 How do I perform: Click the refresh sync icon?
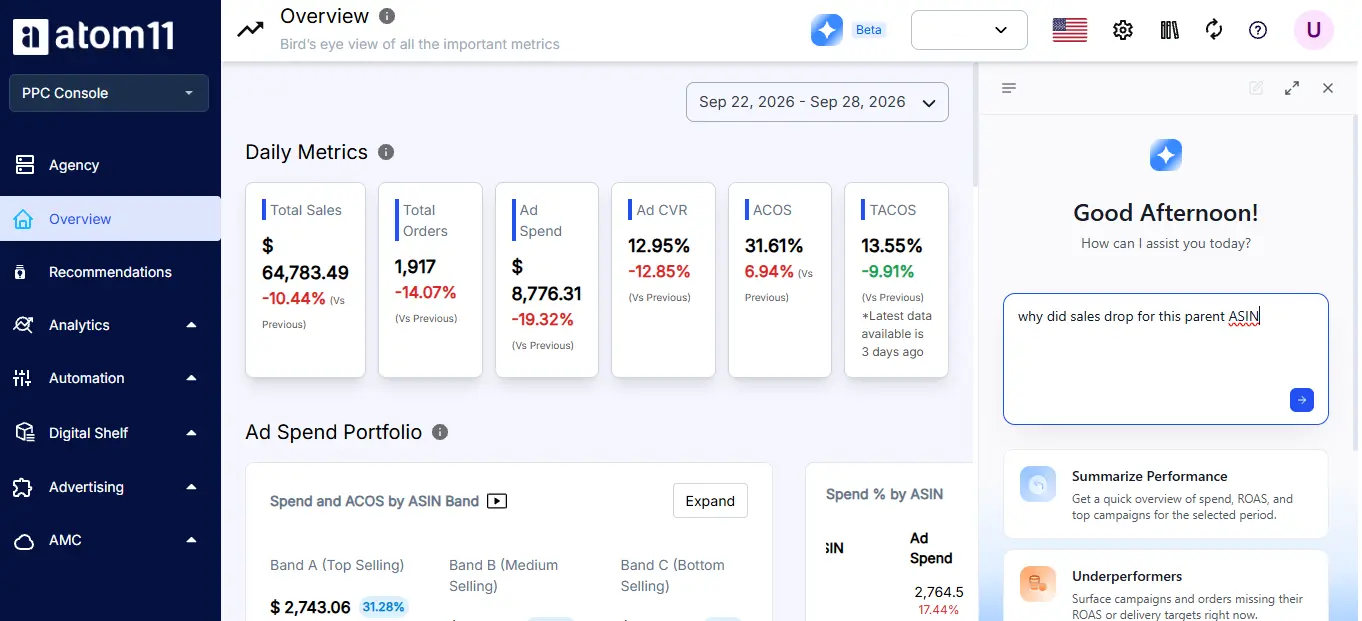click(x=1214, y=30)
